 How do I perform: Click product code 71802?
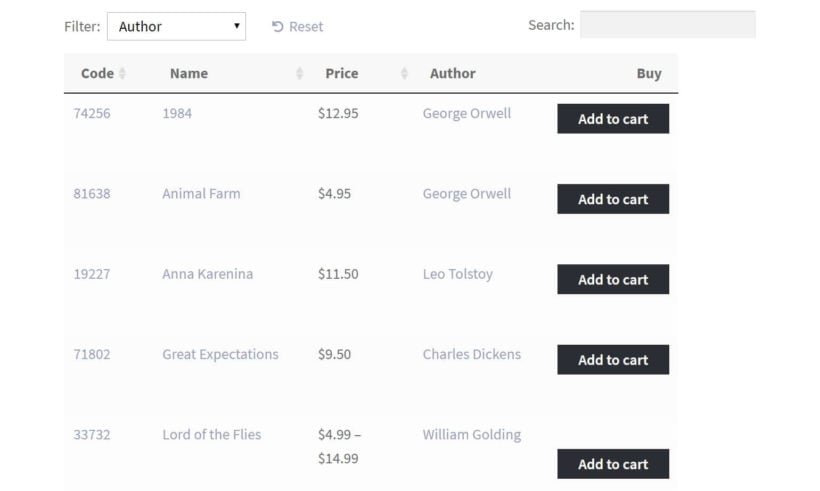(92, 355)
